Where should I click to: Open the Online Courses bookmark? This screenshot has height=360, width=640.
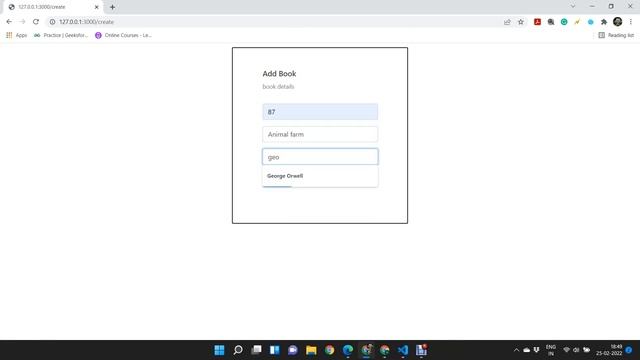tap(123, 36)
